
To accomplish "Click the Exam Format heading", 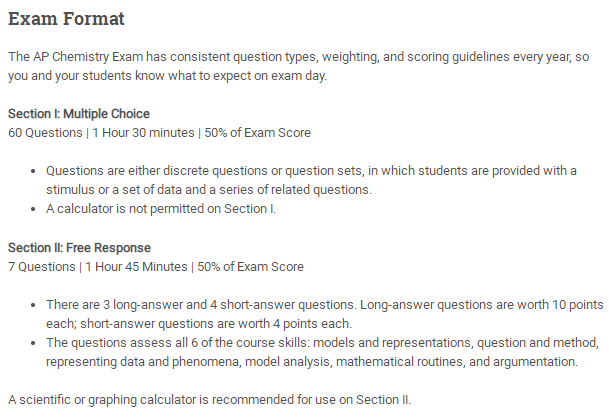I will (x=66, y=19).
